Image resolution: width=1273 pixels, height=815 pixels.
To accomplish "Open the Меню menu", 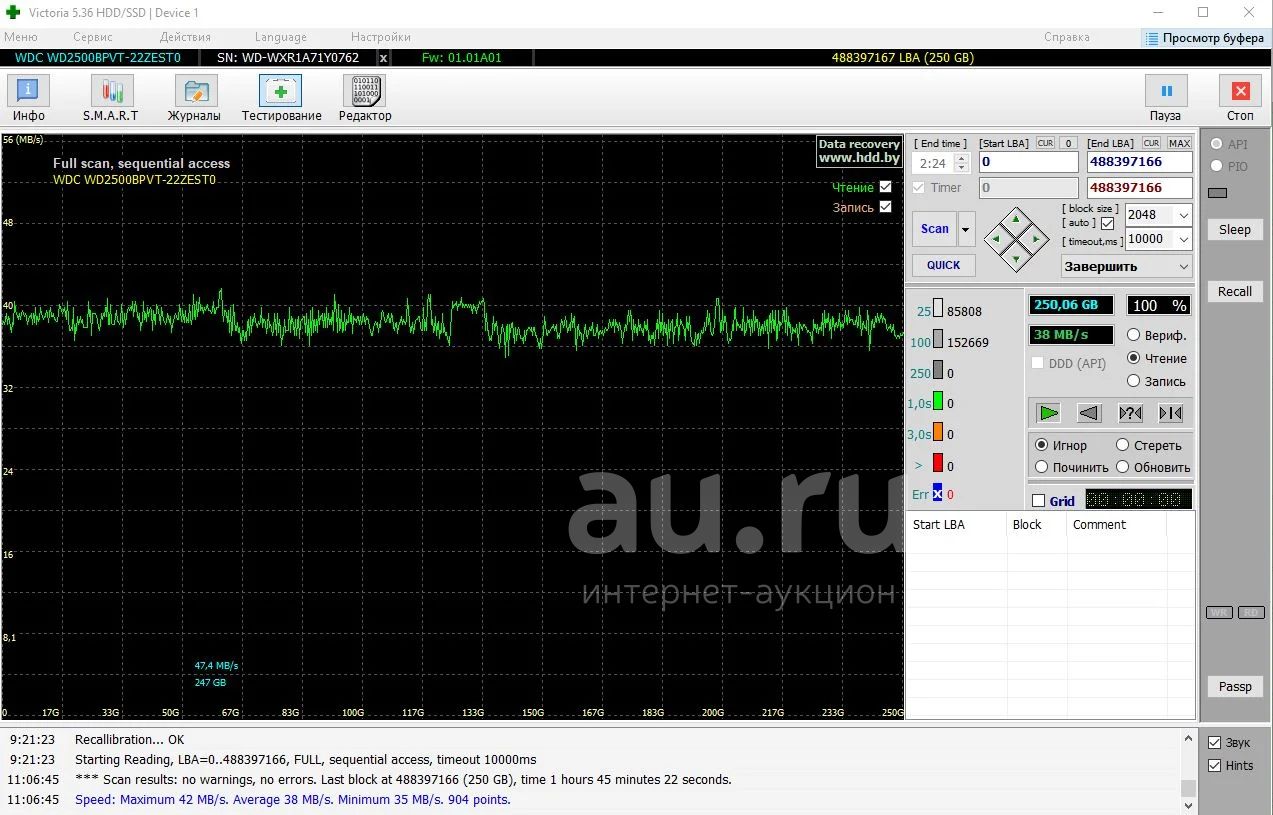I will pyautogui.click(x=21, y=37).
